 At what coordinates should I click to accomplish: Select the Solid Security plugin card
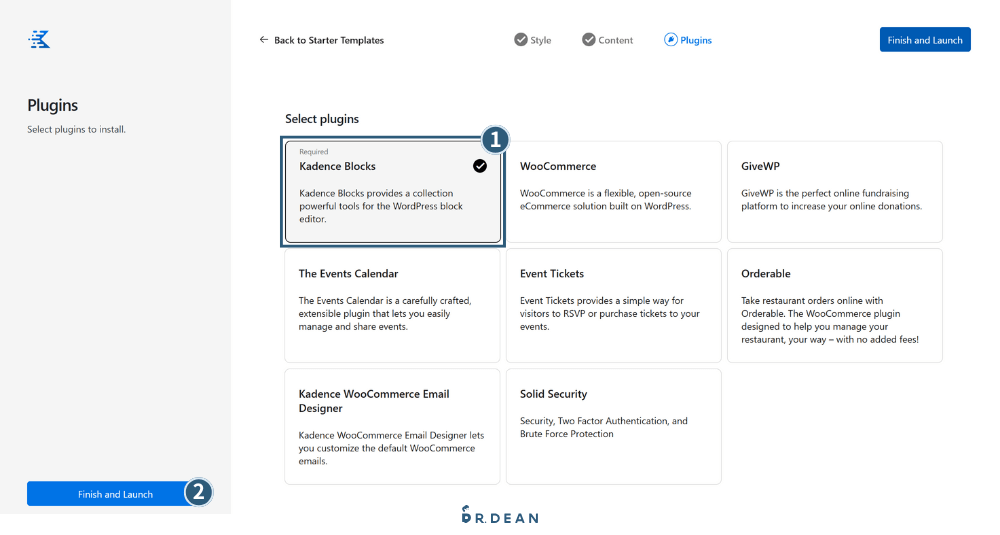pyautogui.click(x=614, y=427)
